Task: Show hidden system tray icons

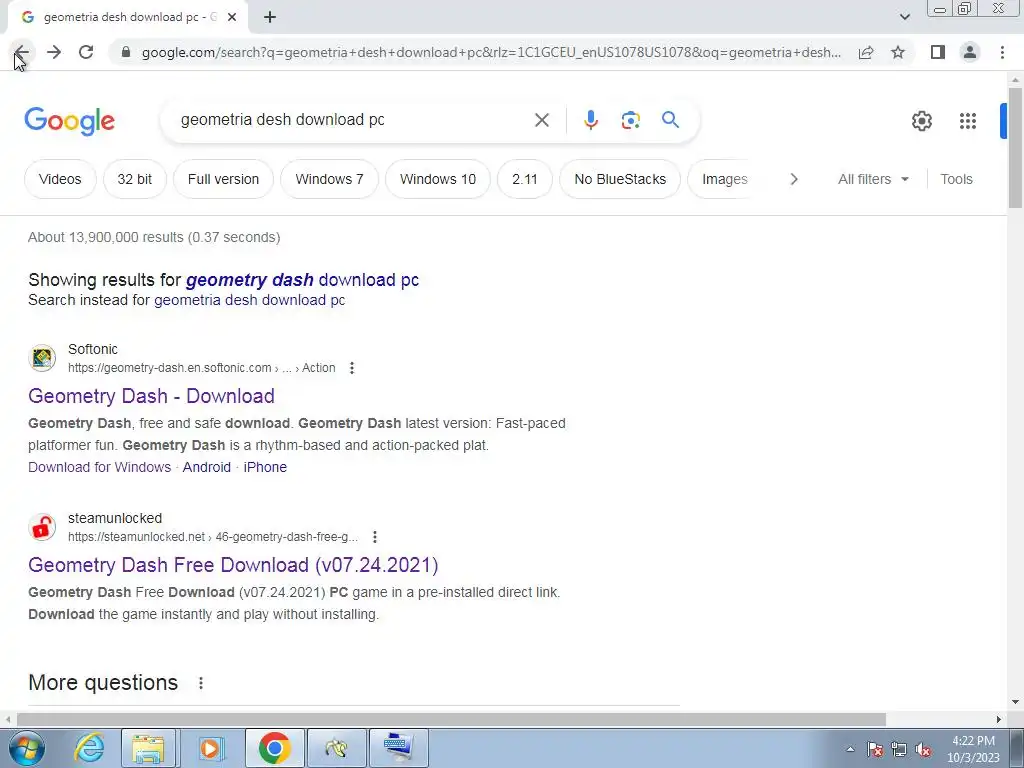Action: [x=850, y=750]
